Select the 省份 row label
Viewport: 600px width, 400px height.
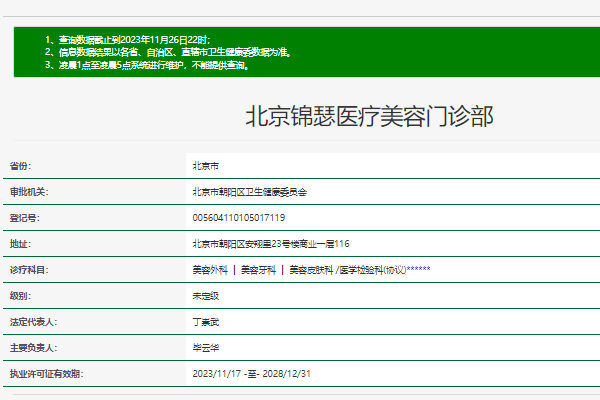[21, 166]
